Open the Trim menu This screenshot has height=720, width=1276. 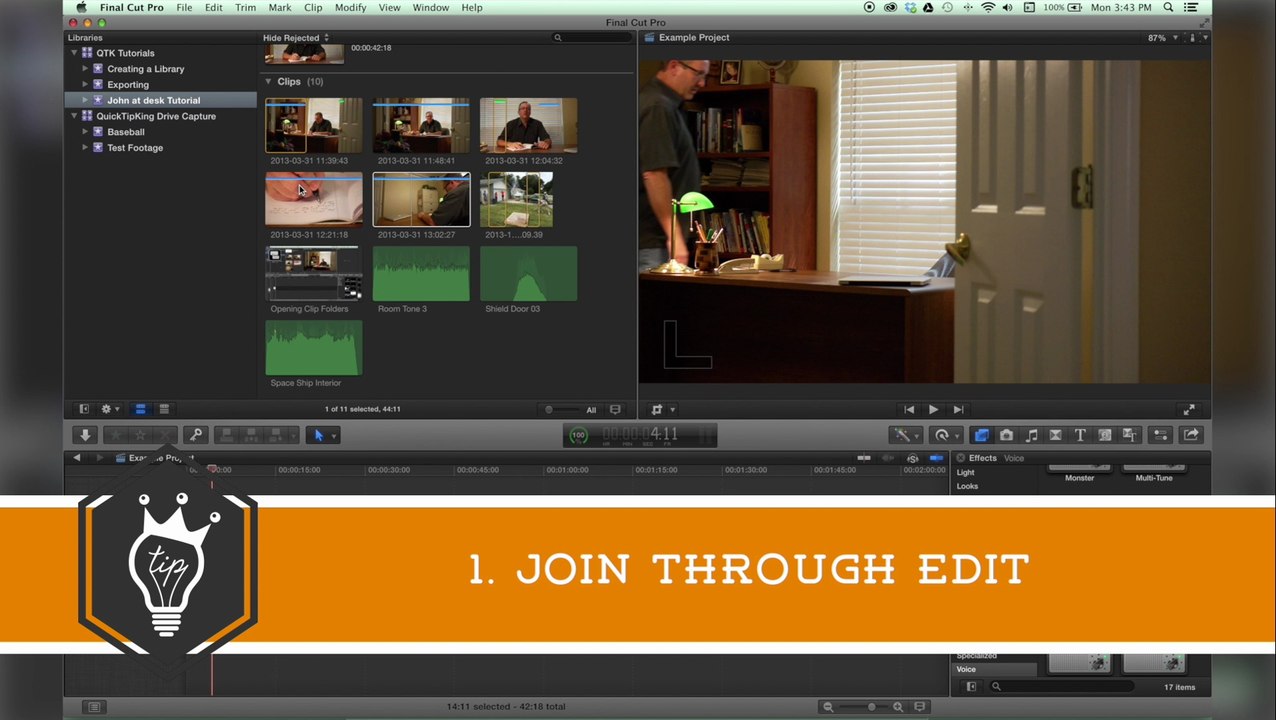pyautogui.click(x=245, y=7)
